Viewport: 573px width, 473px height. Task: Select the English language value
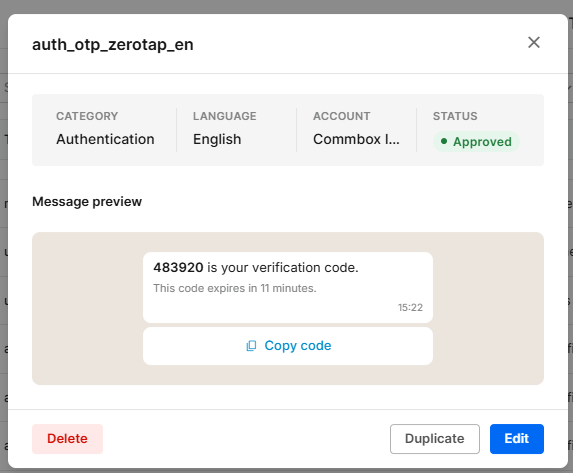(x=217, y=139)
